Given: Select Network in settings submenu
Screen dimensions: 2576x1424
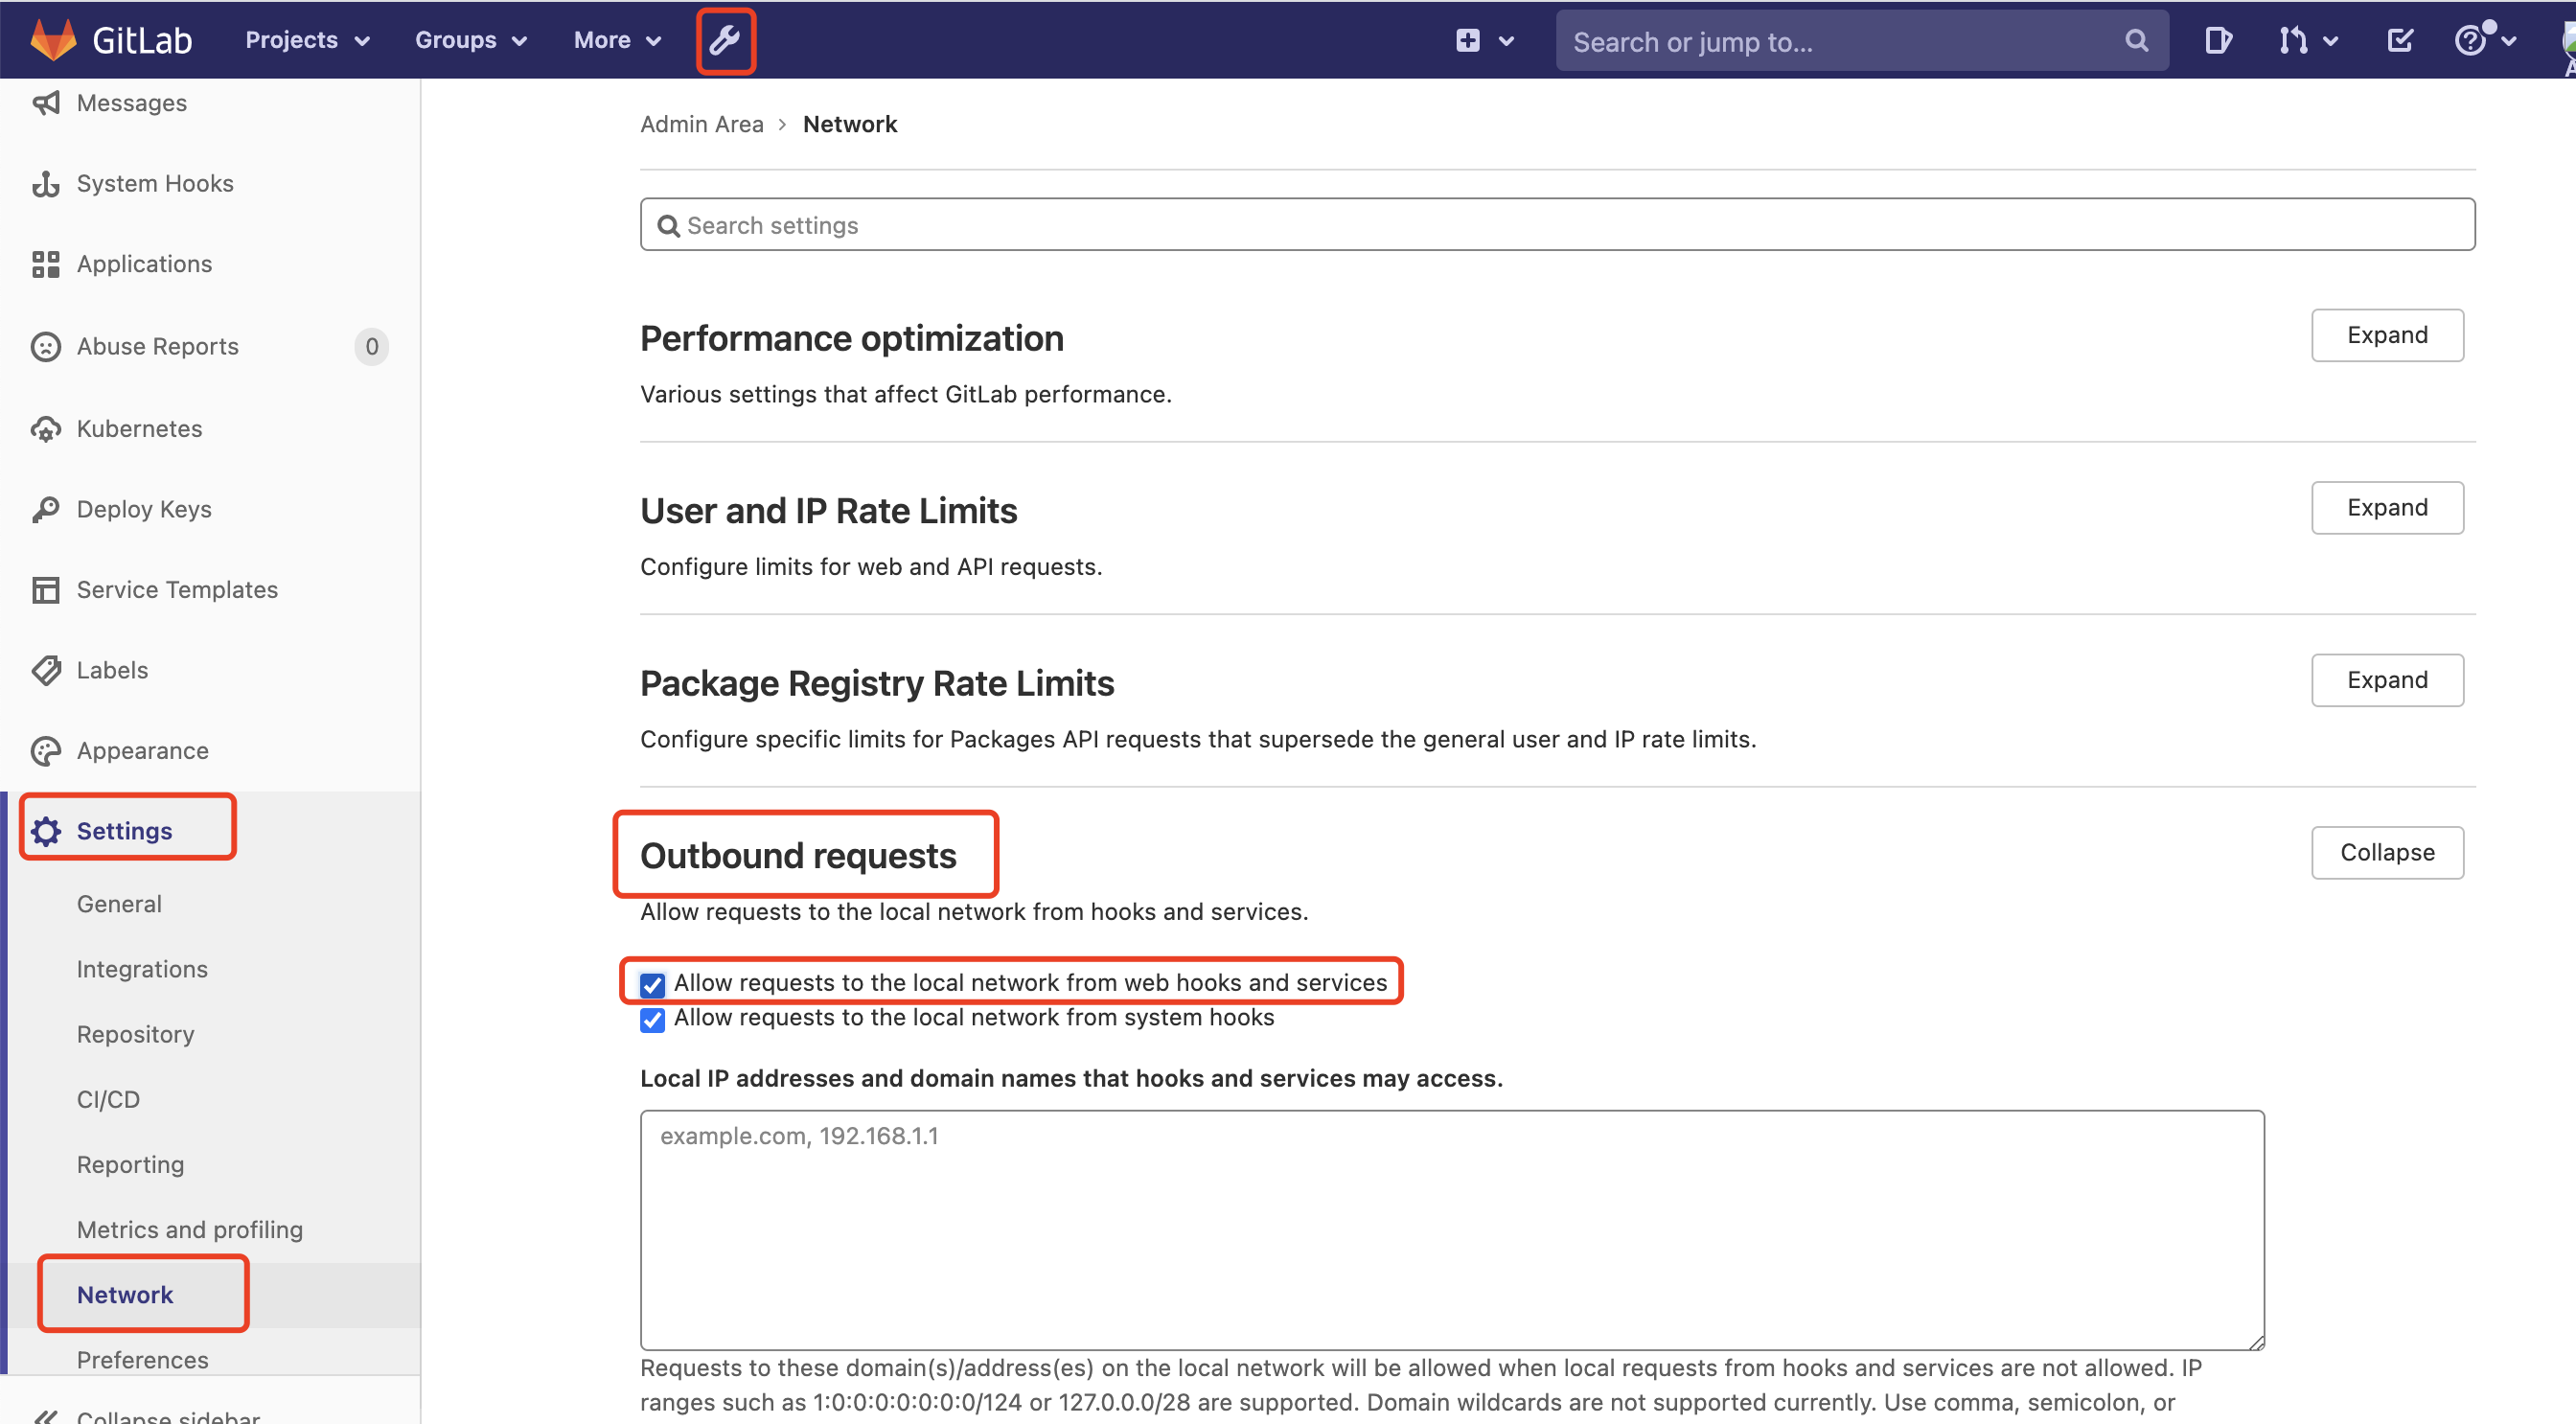Looking at the screenshot, I should (125, 1295).
